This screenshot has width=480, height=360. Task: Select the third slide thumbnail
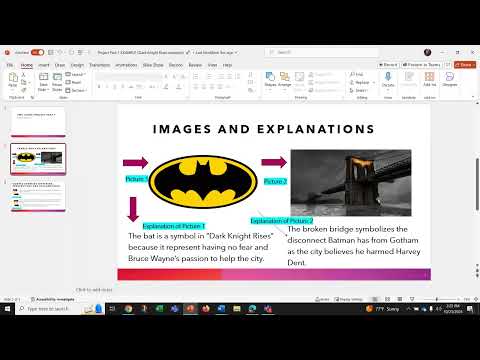point(38,196)
